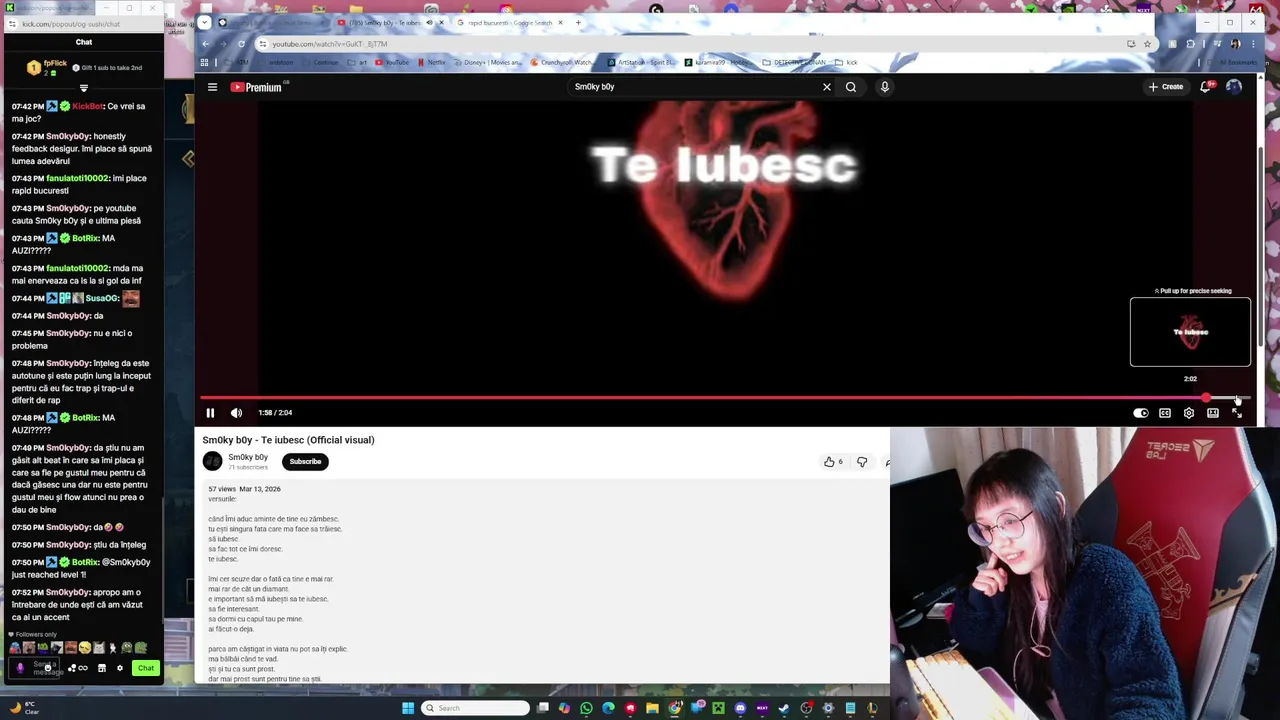1280x720 pixels.
Task: Open the Windows Start menu
Action: click(x=408, y=708)
